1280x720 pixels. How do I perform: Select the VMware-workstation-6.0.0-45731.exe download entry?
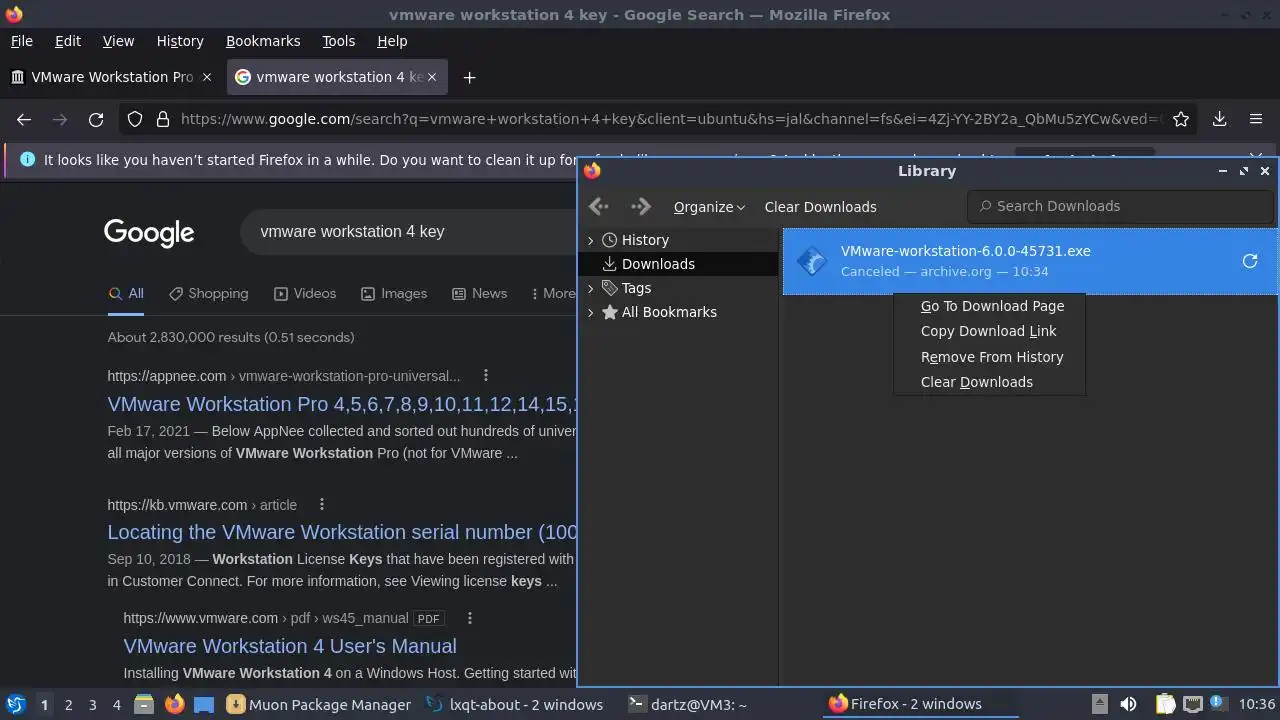1030,261
